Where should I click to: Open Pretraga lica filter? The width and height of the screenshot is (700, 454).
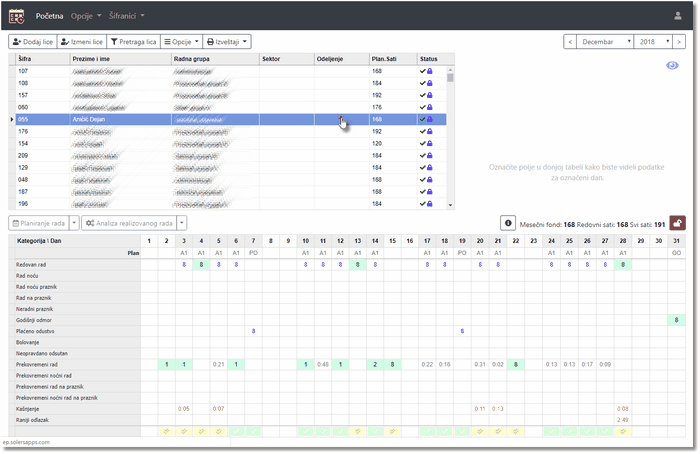coord(133,42)
